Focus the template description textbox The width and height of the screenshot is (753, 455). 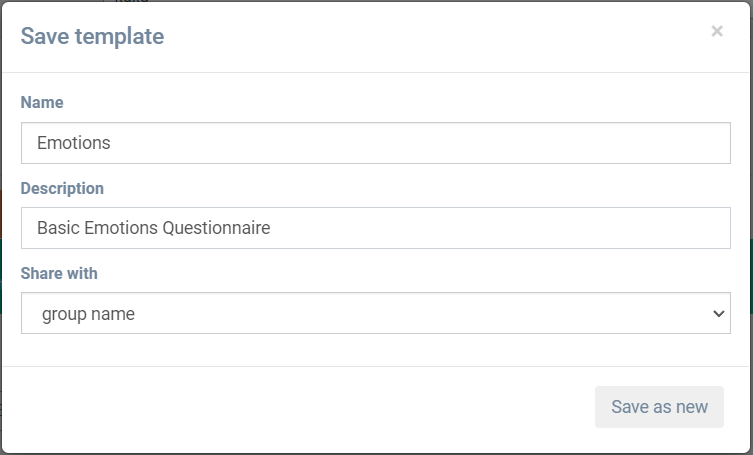(375, 228)
